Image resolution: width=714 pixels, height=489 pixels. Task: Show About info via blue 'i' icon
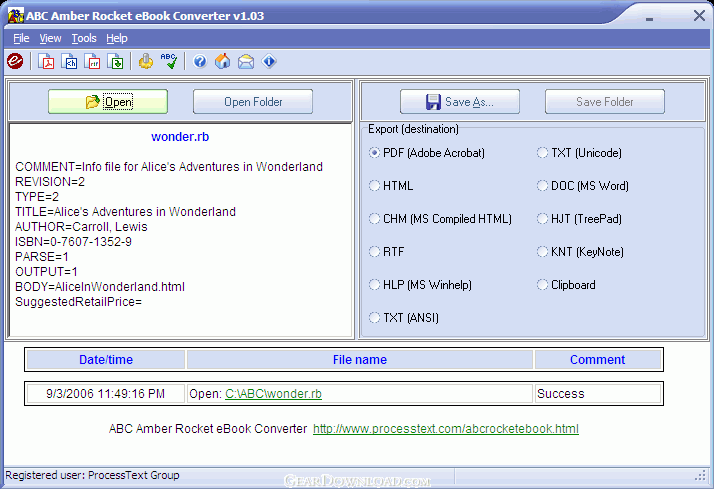tap(269, 61)
